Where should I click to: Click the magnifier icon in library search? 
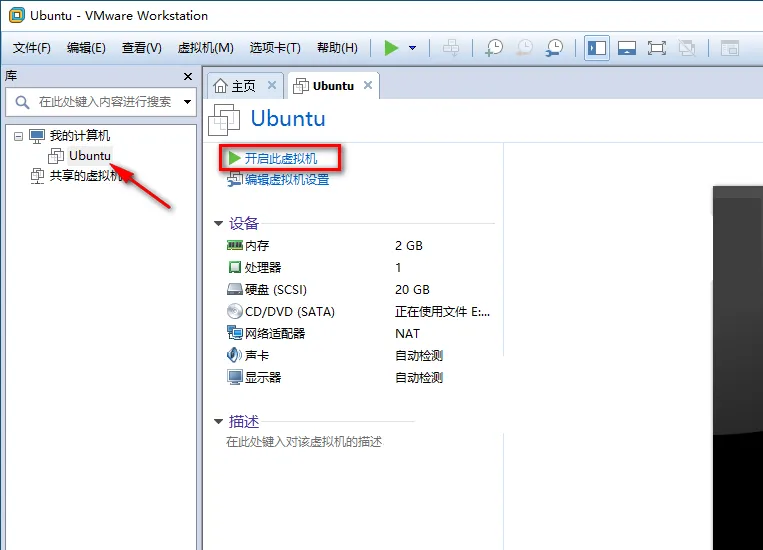(x=22, y=102)
